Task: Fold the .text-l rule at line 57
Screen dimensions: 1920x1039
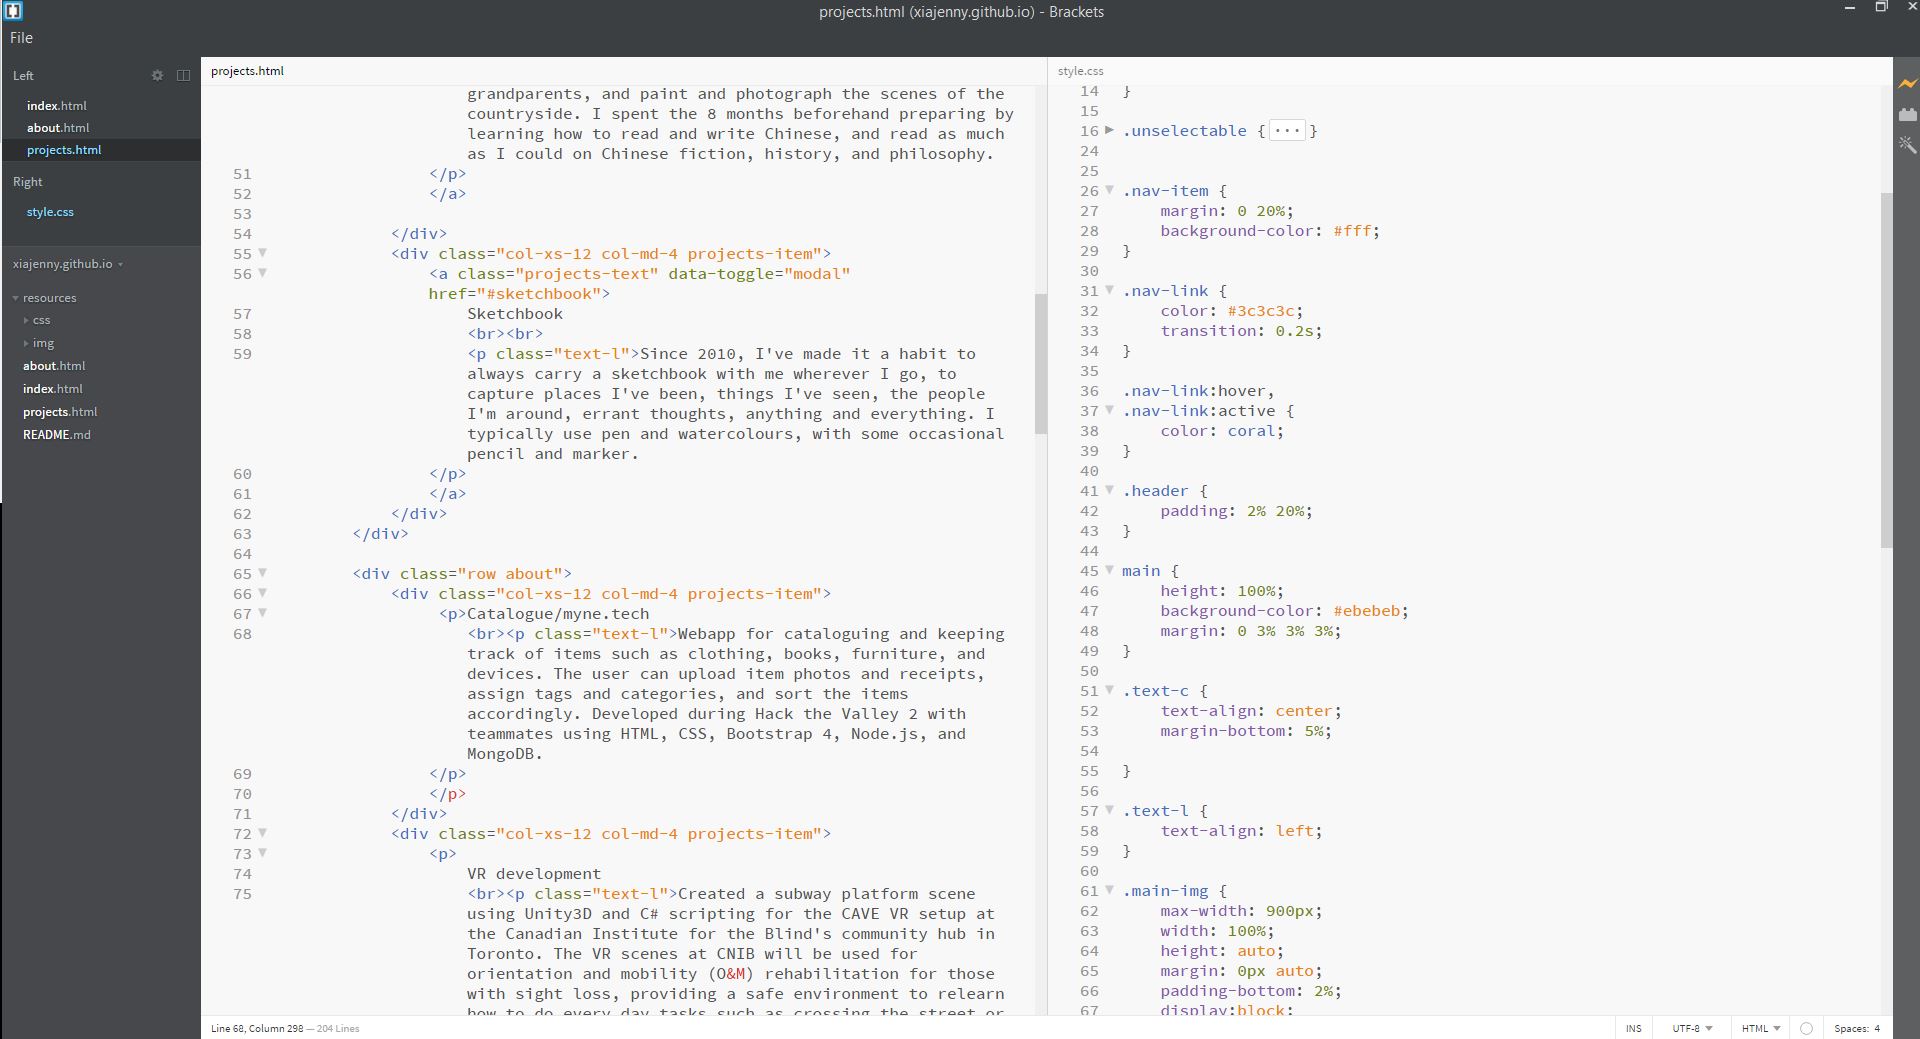Action: (1109, 810)
